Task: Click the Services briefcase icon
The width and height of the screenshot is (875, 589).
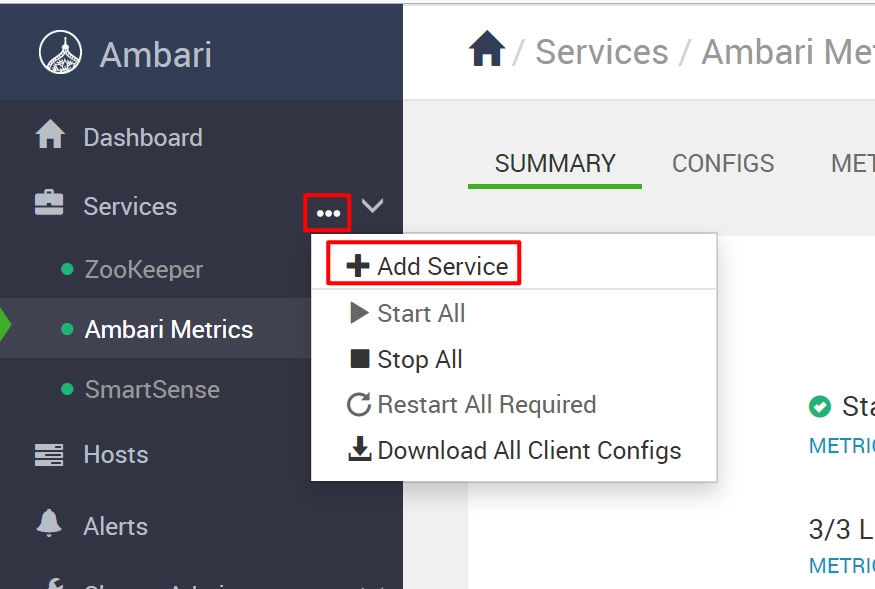Action: coord(49,203)
